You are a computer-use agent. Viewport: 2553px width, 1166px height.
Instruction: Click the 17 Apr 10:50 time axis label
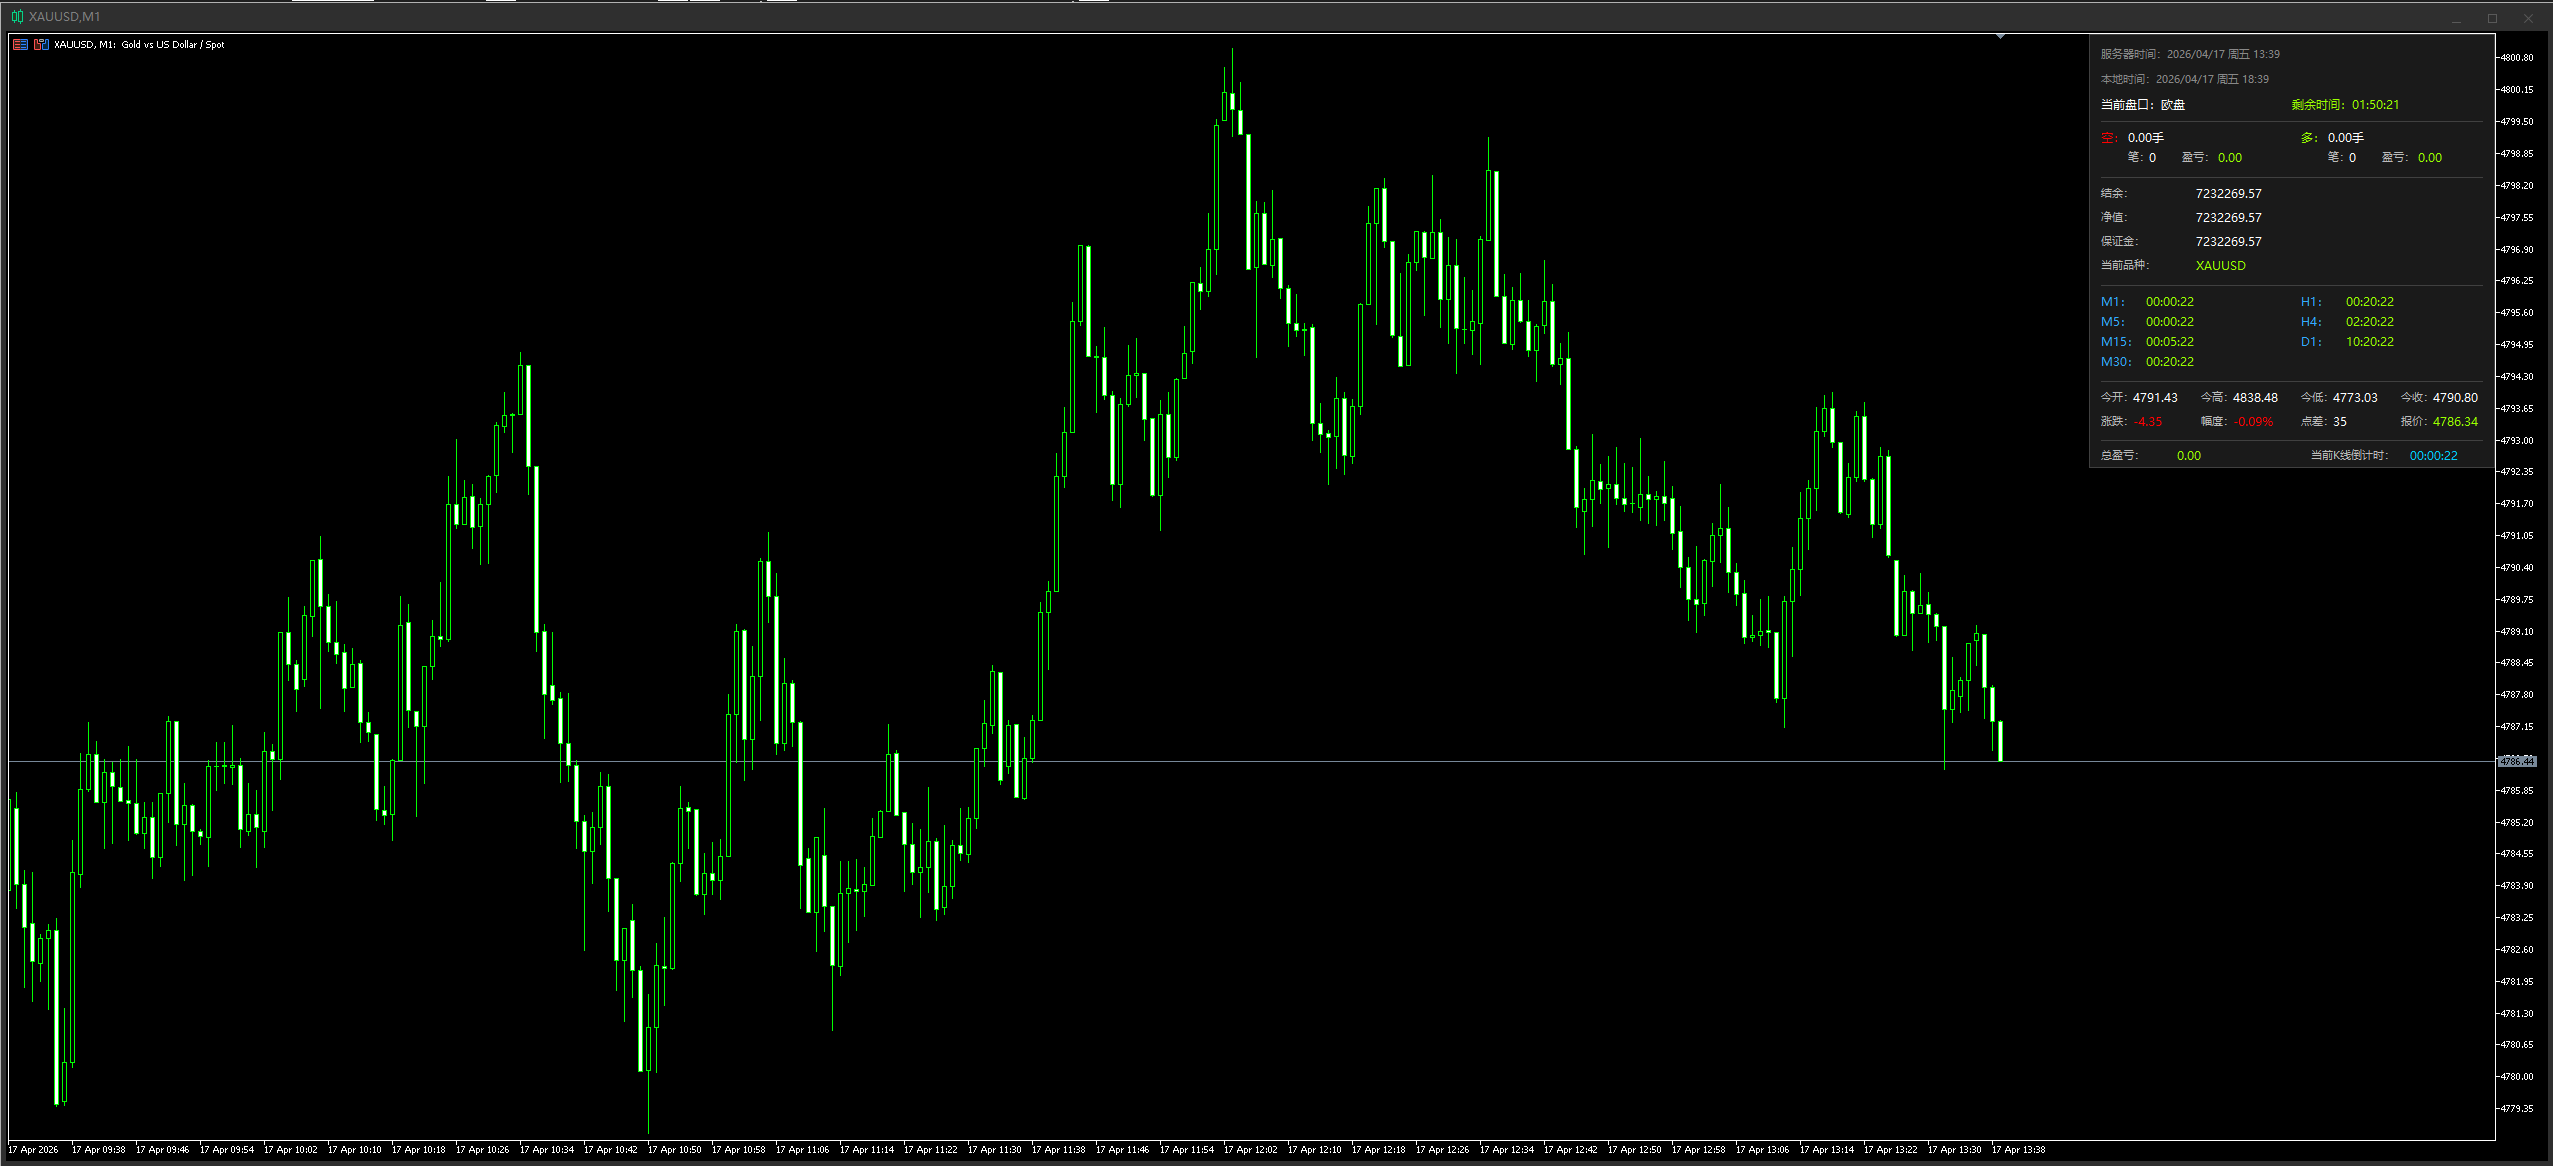point(674,1150)
